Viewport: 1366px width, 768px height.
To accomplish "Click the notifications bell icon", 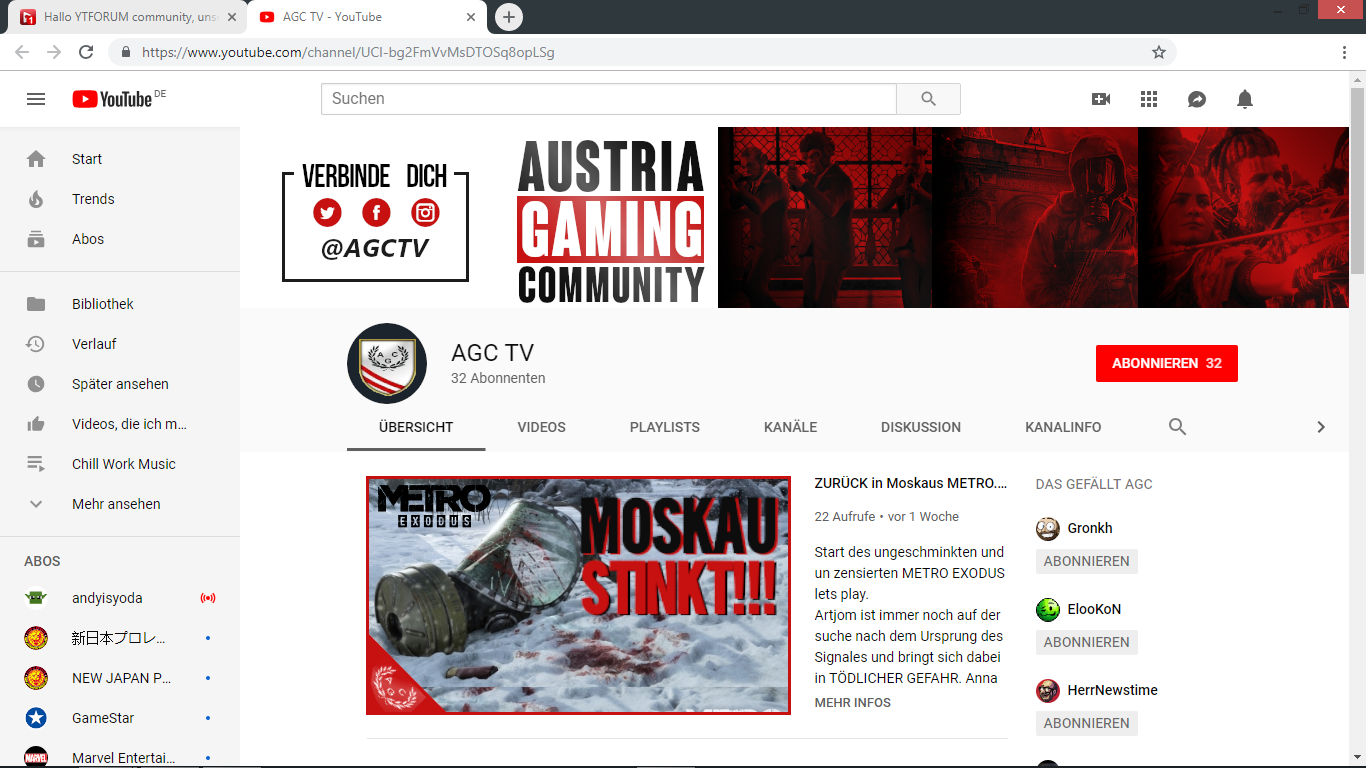I will [1245, 99].
